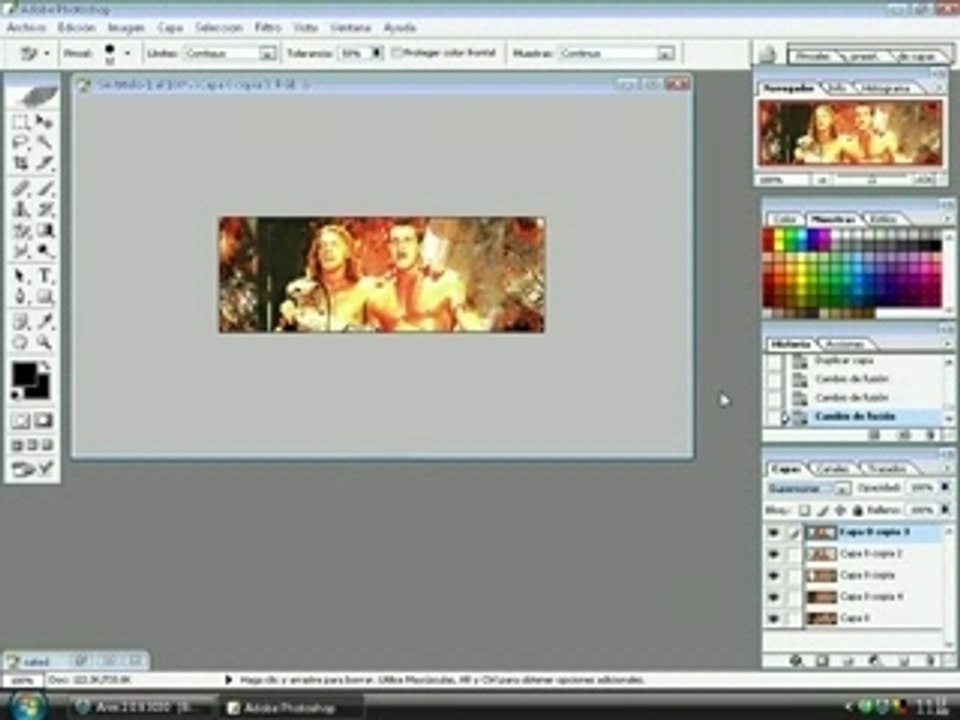This screenshot has width=960, height=720.
Task: Select the Clone Stamp tool
Action: pos(20,209)
